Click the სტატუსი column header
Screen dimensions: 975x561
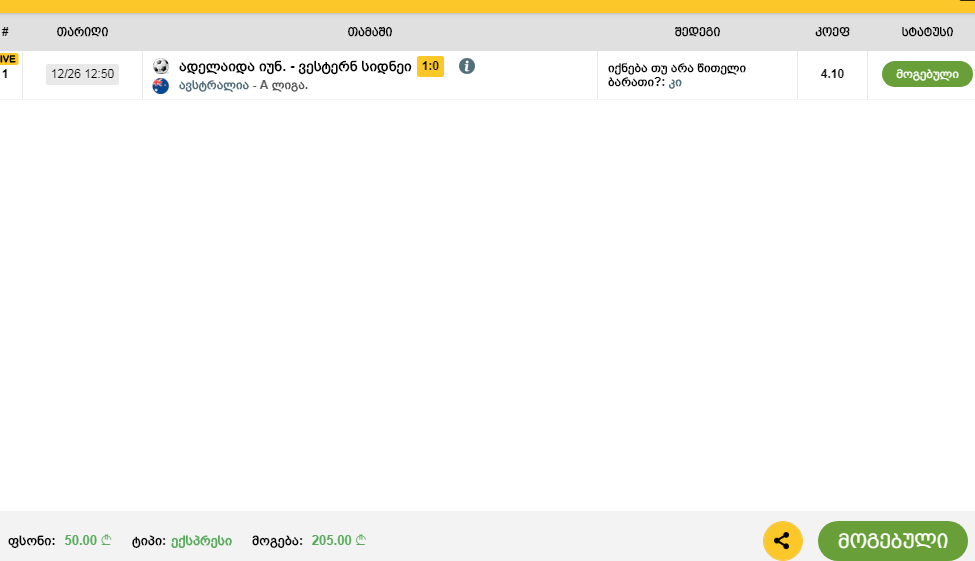[927, 32]
